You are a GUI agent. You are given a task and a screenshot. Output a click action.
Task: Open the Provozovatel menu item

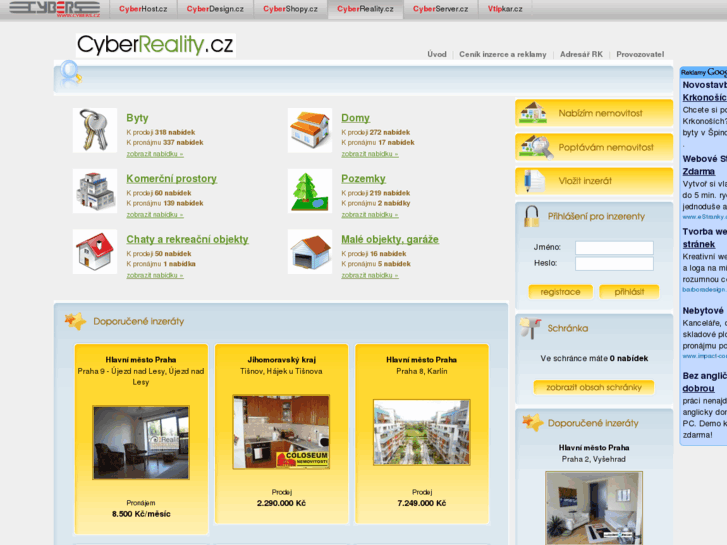point(640,54)
